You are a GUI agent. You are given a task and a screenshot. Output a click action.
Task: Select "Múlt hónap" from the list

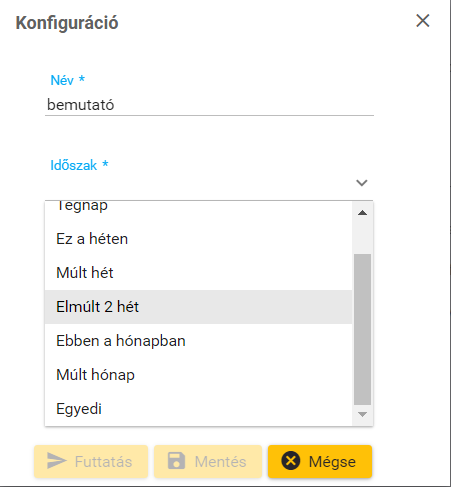click(x=198, y=375)
